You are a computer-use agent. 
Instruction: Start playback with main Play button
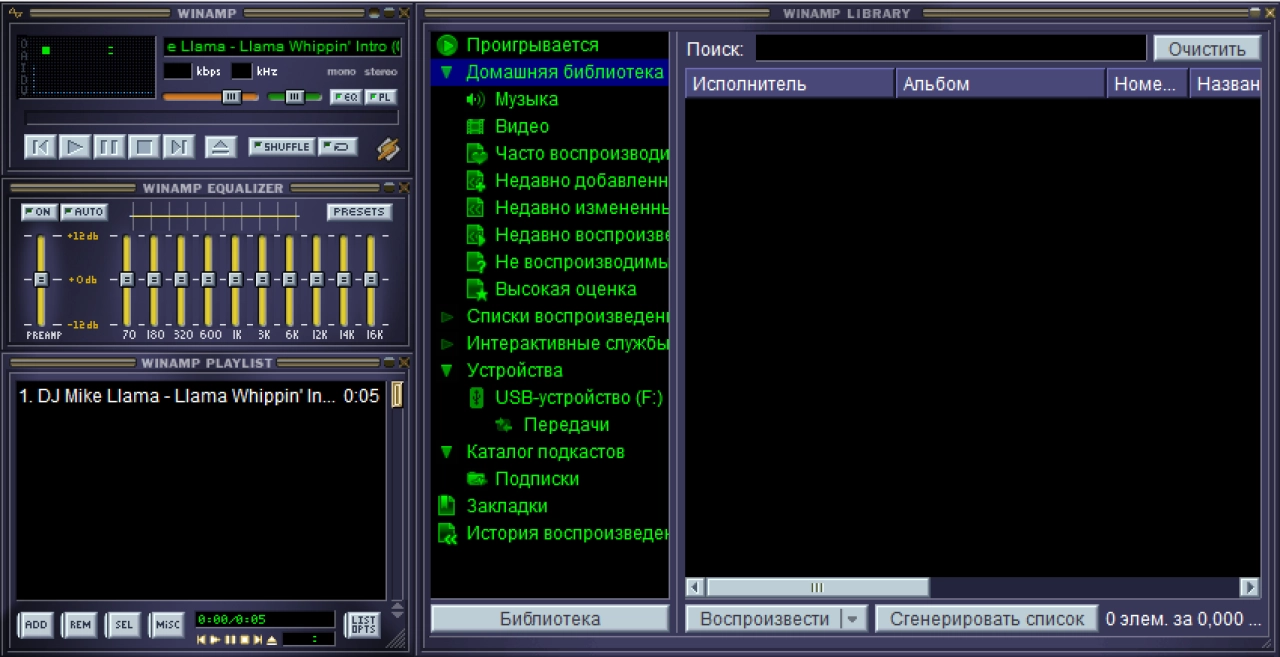(x=74, y=147)
